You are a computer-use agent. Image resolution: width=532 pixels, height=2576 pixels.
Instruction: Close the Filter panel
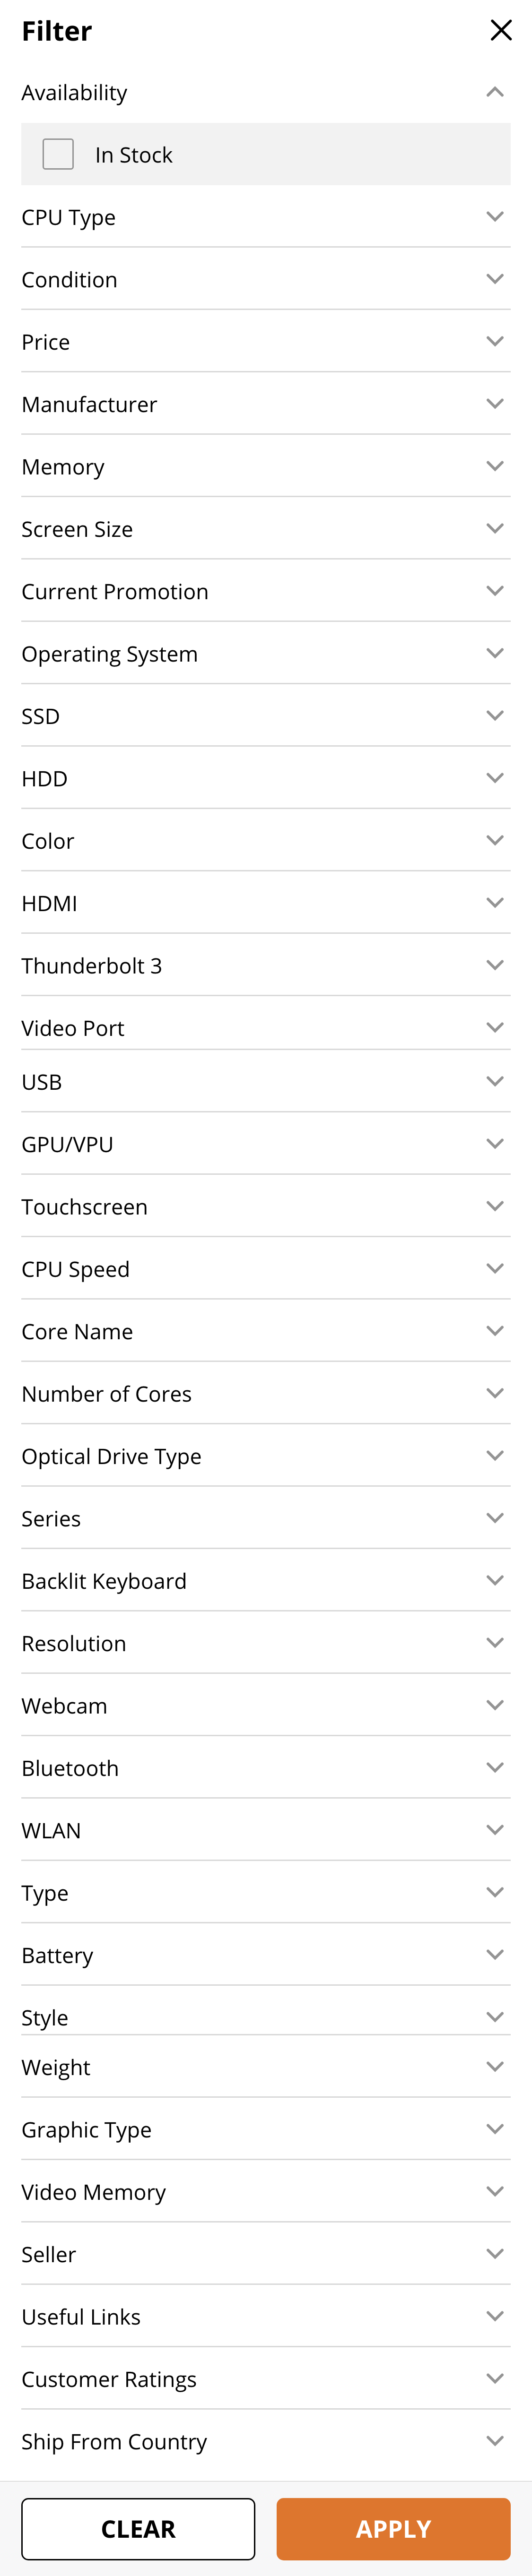[501, 30]
